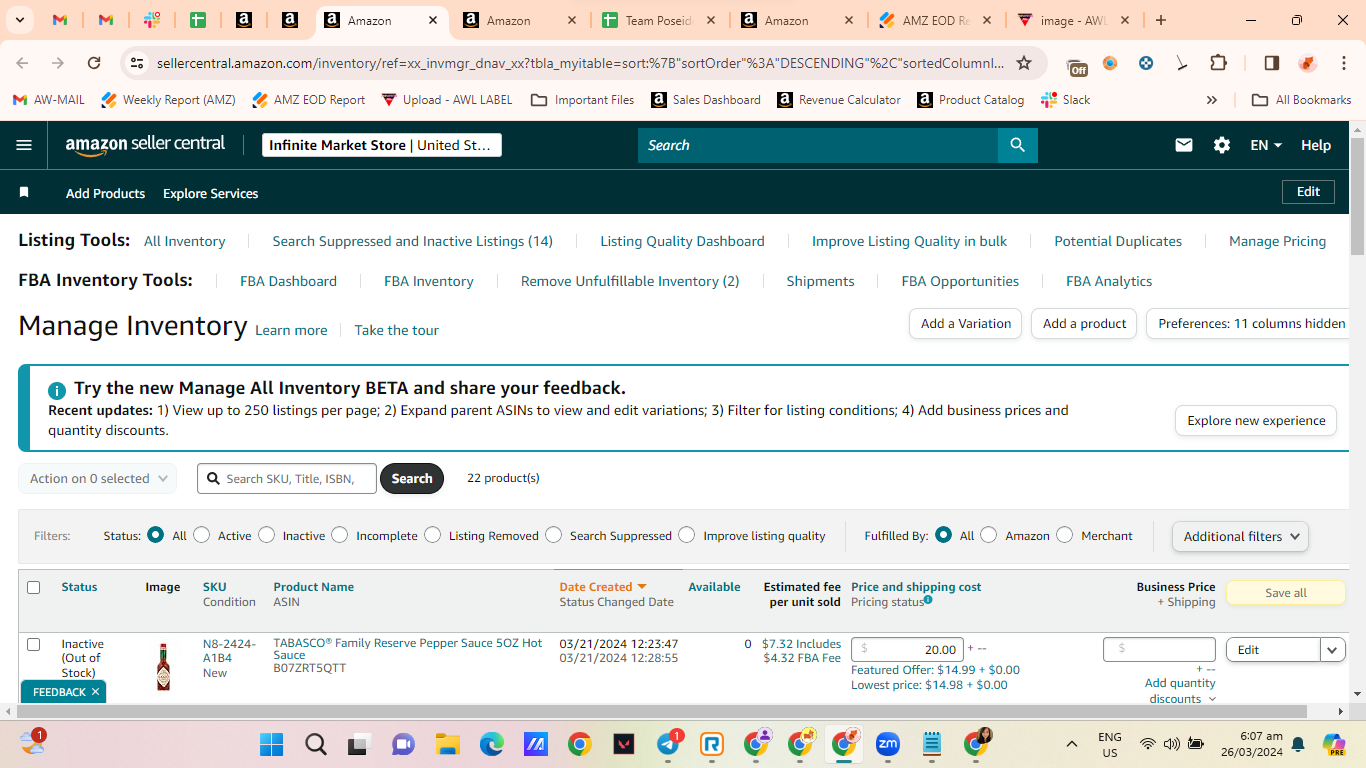1366x768 pixels.
Task: Open the Shipments tool
Action: [x=820, y=281]
